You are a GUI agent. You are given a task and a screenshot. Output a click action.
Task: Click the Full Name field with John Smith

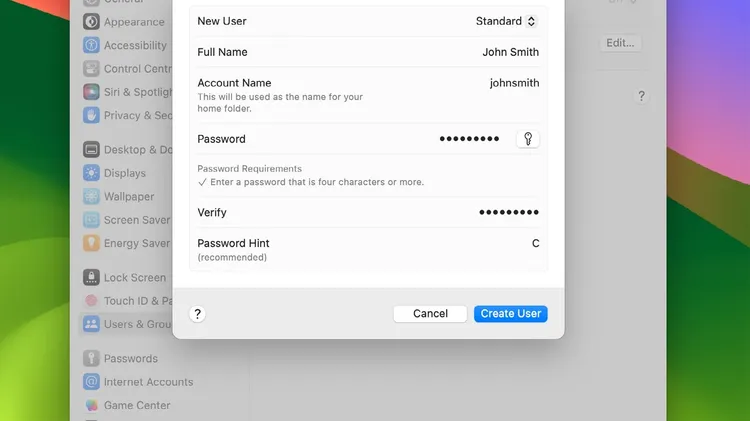[x=368, y=52]
